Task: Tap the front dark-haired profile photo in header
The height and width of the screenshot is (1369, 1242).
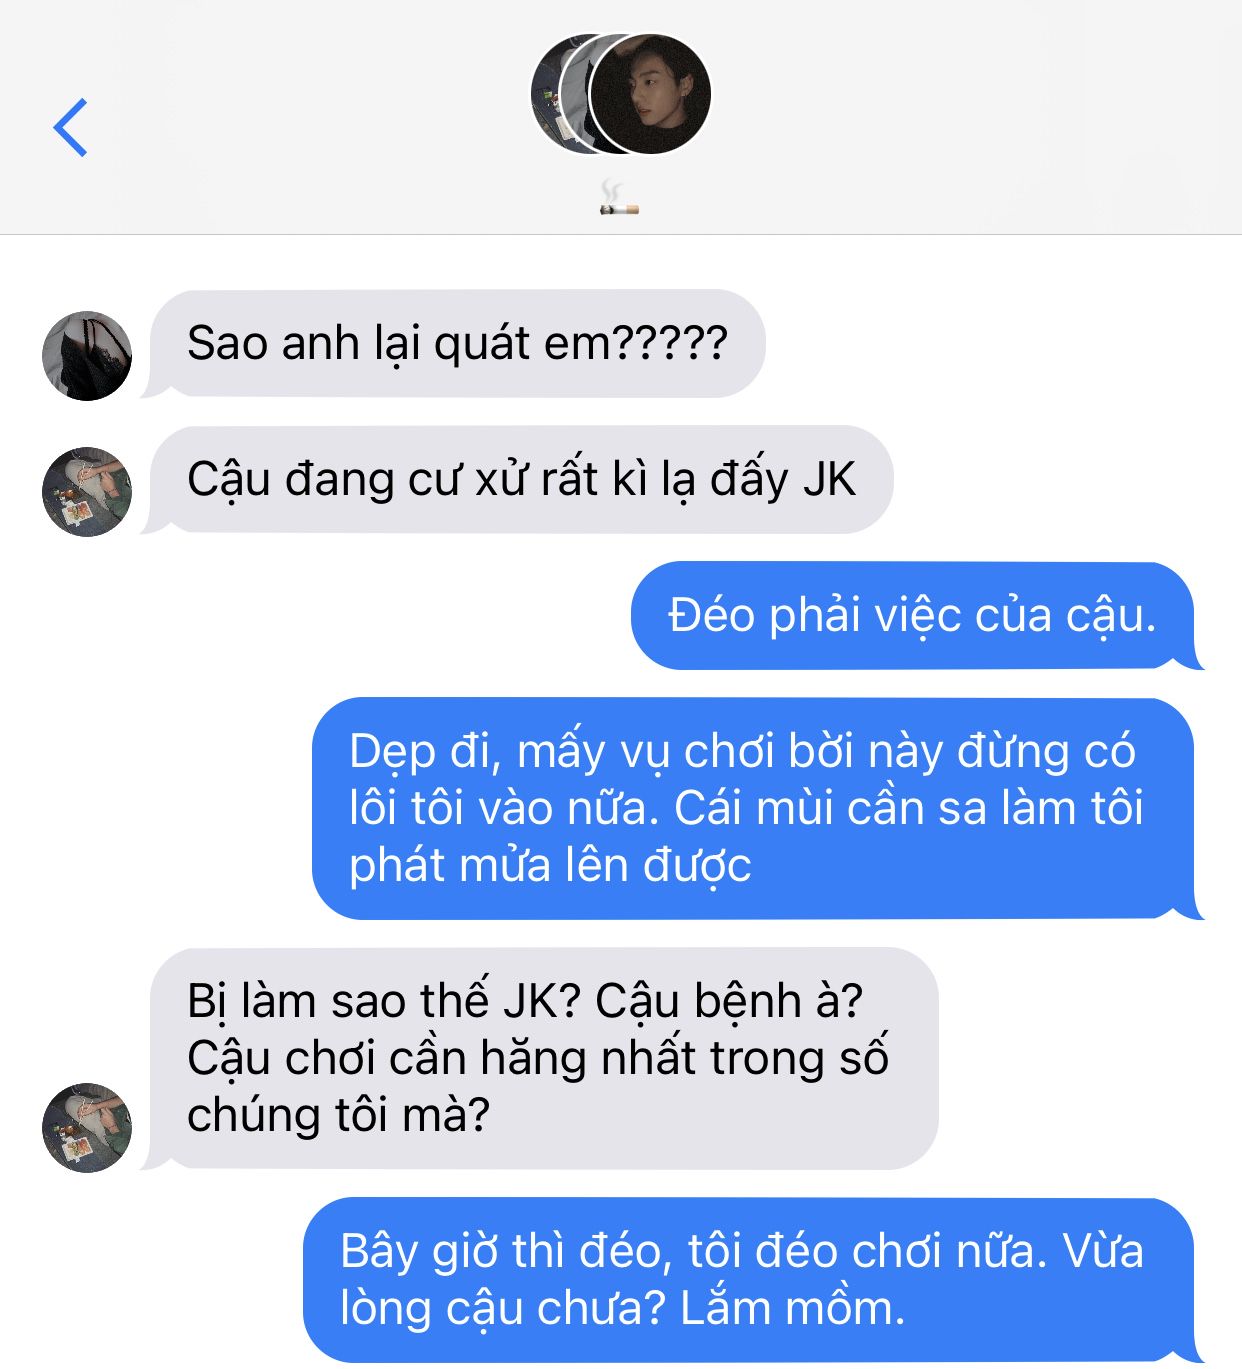Action: point(650,94)
